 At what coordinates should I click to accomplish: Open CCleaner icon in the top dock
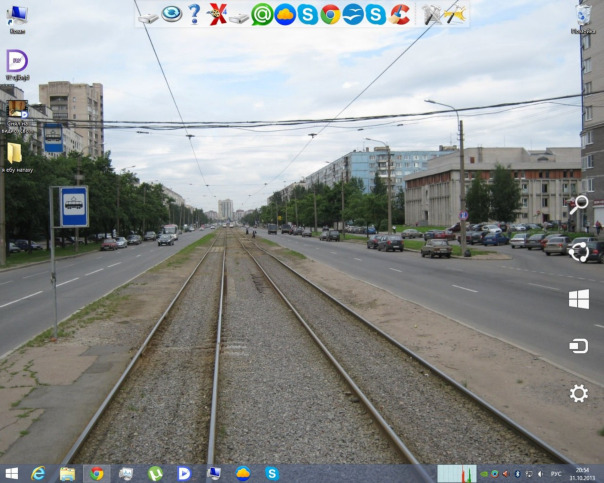[400, 14]
